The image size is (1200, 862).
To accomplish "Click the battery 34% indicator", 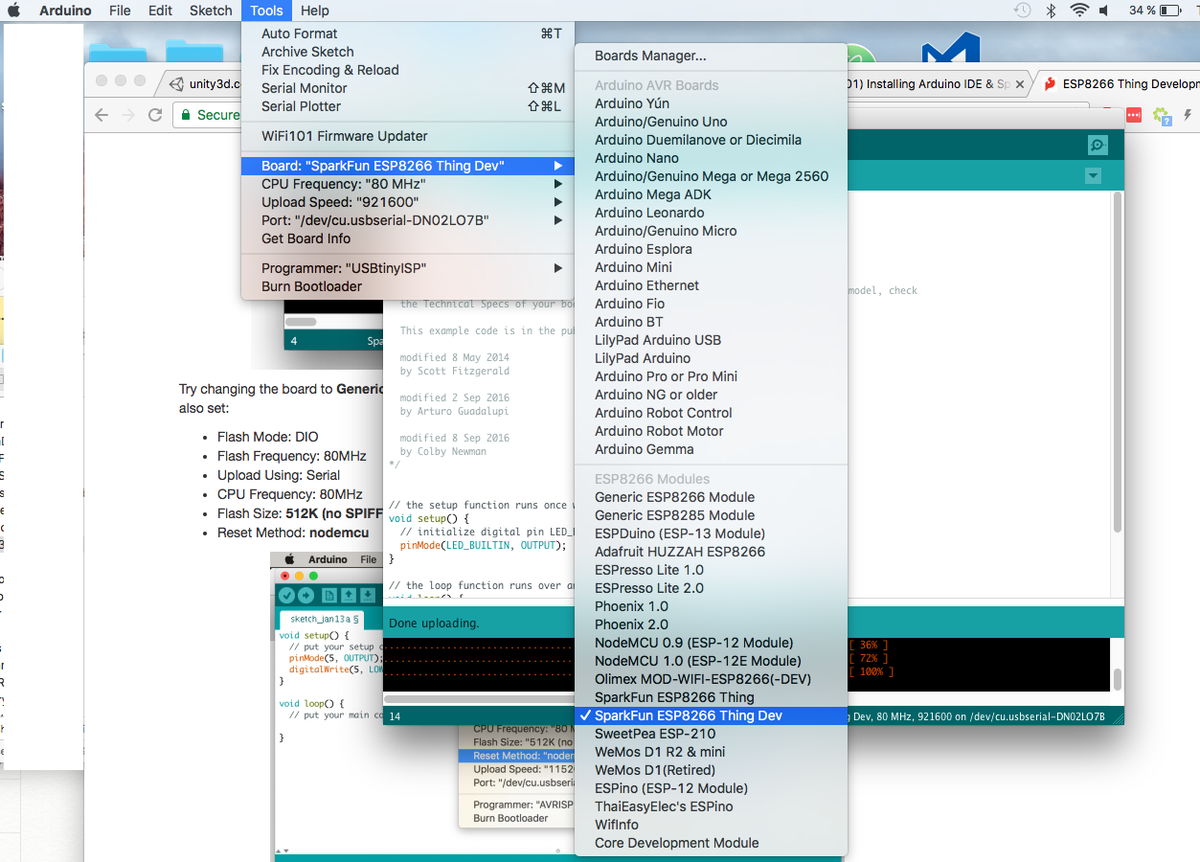I will 1157,11.
